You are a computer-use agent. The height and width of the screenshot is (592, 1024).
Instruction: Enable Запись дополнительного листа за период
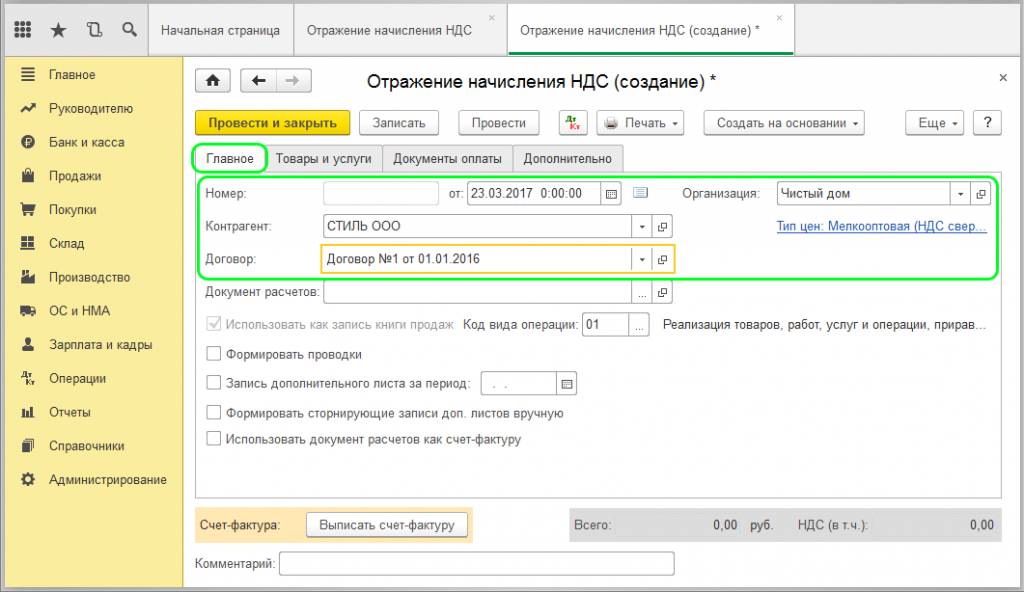click(x=214, y=383)
